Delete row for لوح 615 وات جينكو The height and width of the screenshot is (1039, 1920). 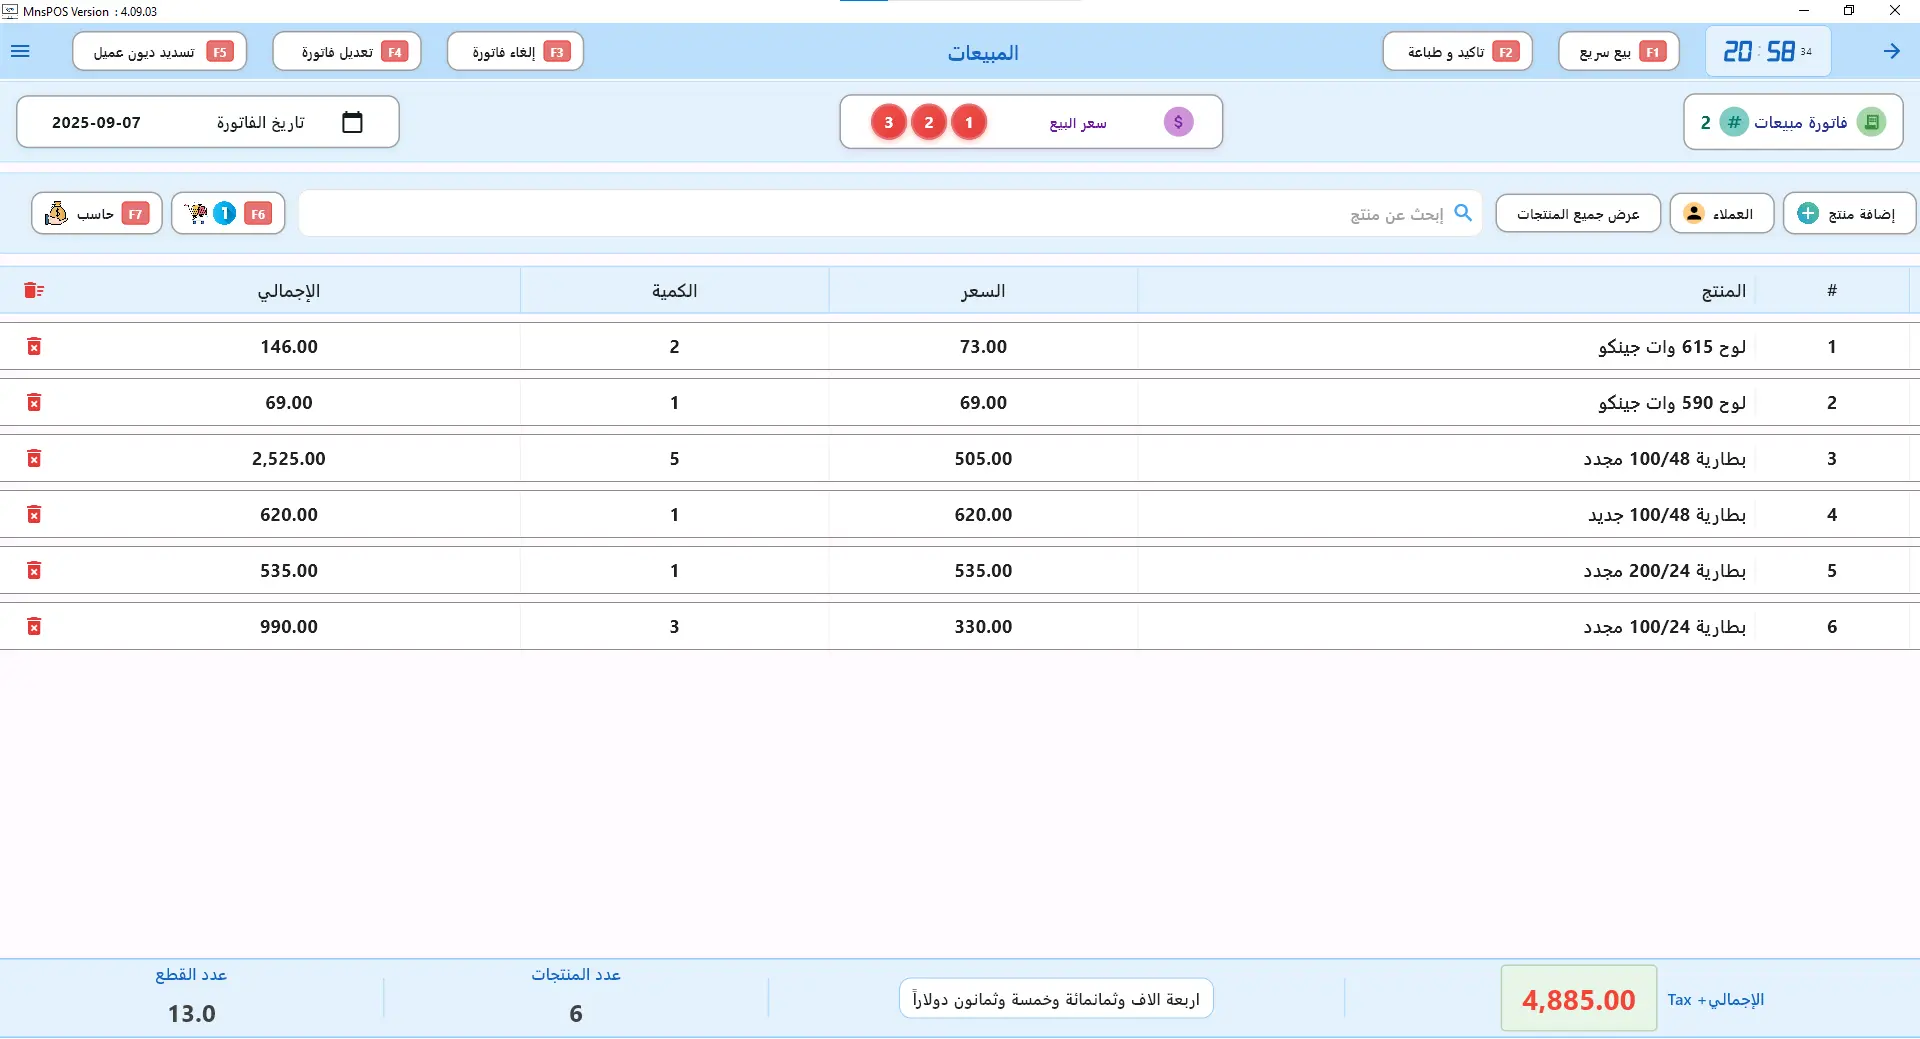(34, 346)
